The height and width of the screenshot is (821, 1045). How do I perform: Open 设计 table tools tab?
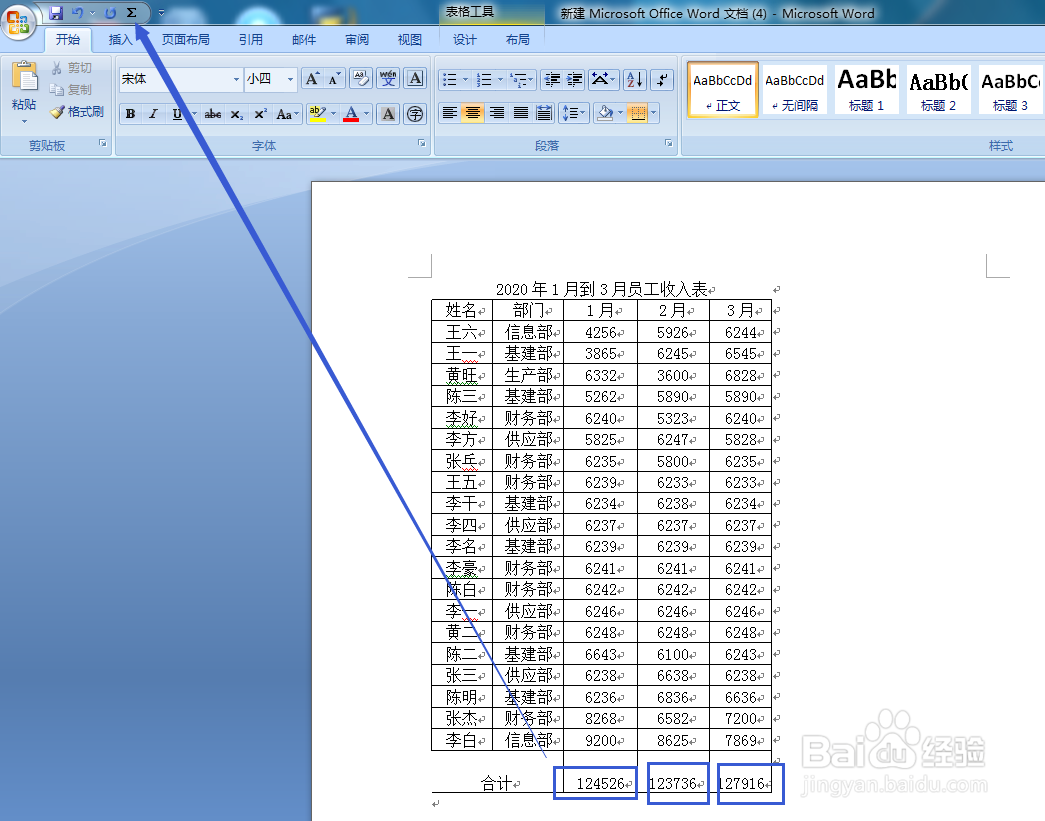(x=465, y=40)
